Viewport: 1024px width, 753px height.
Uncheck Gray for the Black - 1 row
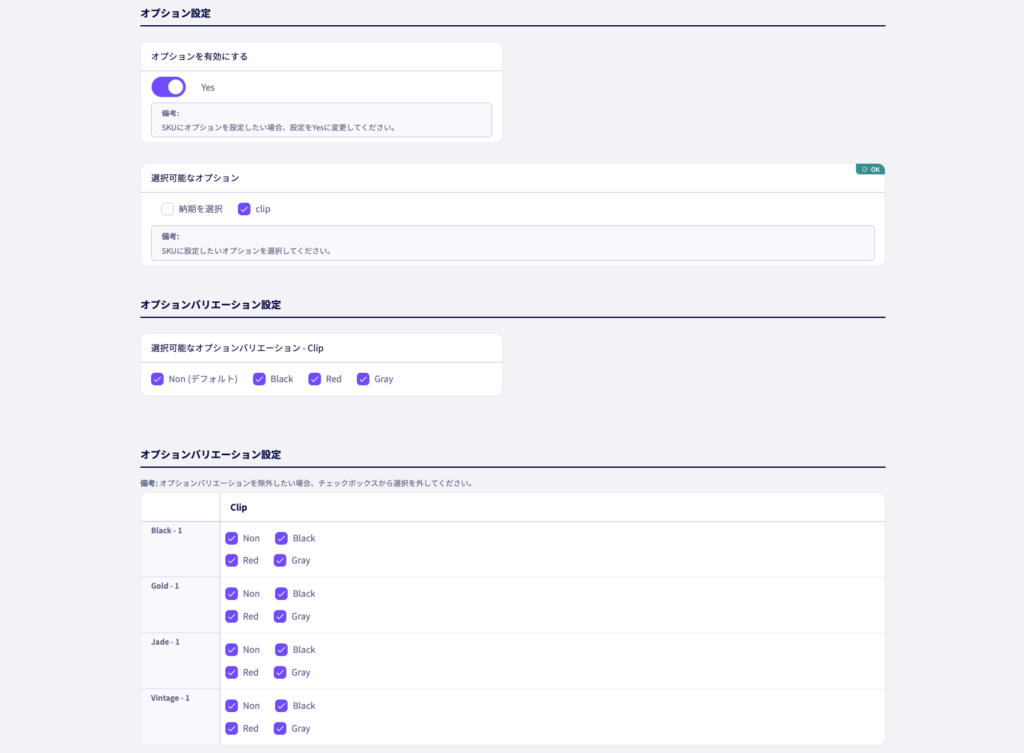[280, 560]
